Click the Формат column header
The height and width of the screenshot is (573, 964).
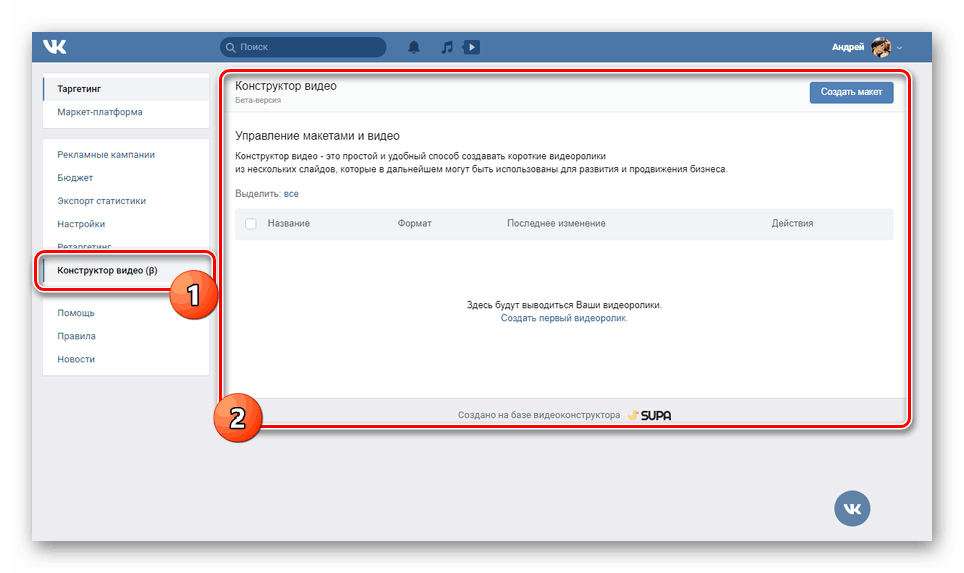(414, 224)
